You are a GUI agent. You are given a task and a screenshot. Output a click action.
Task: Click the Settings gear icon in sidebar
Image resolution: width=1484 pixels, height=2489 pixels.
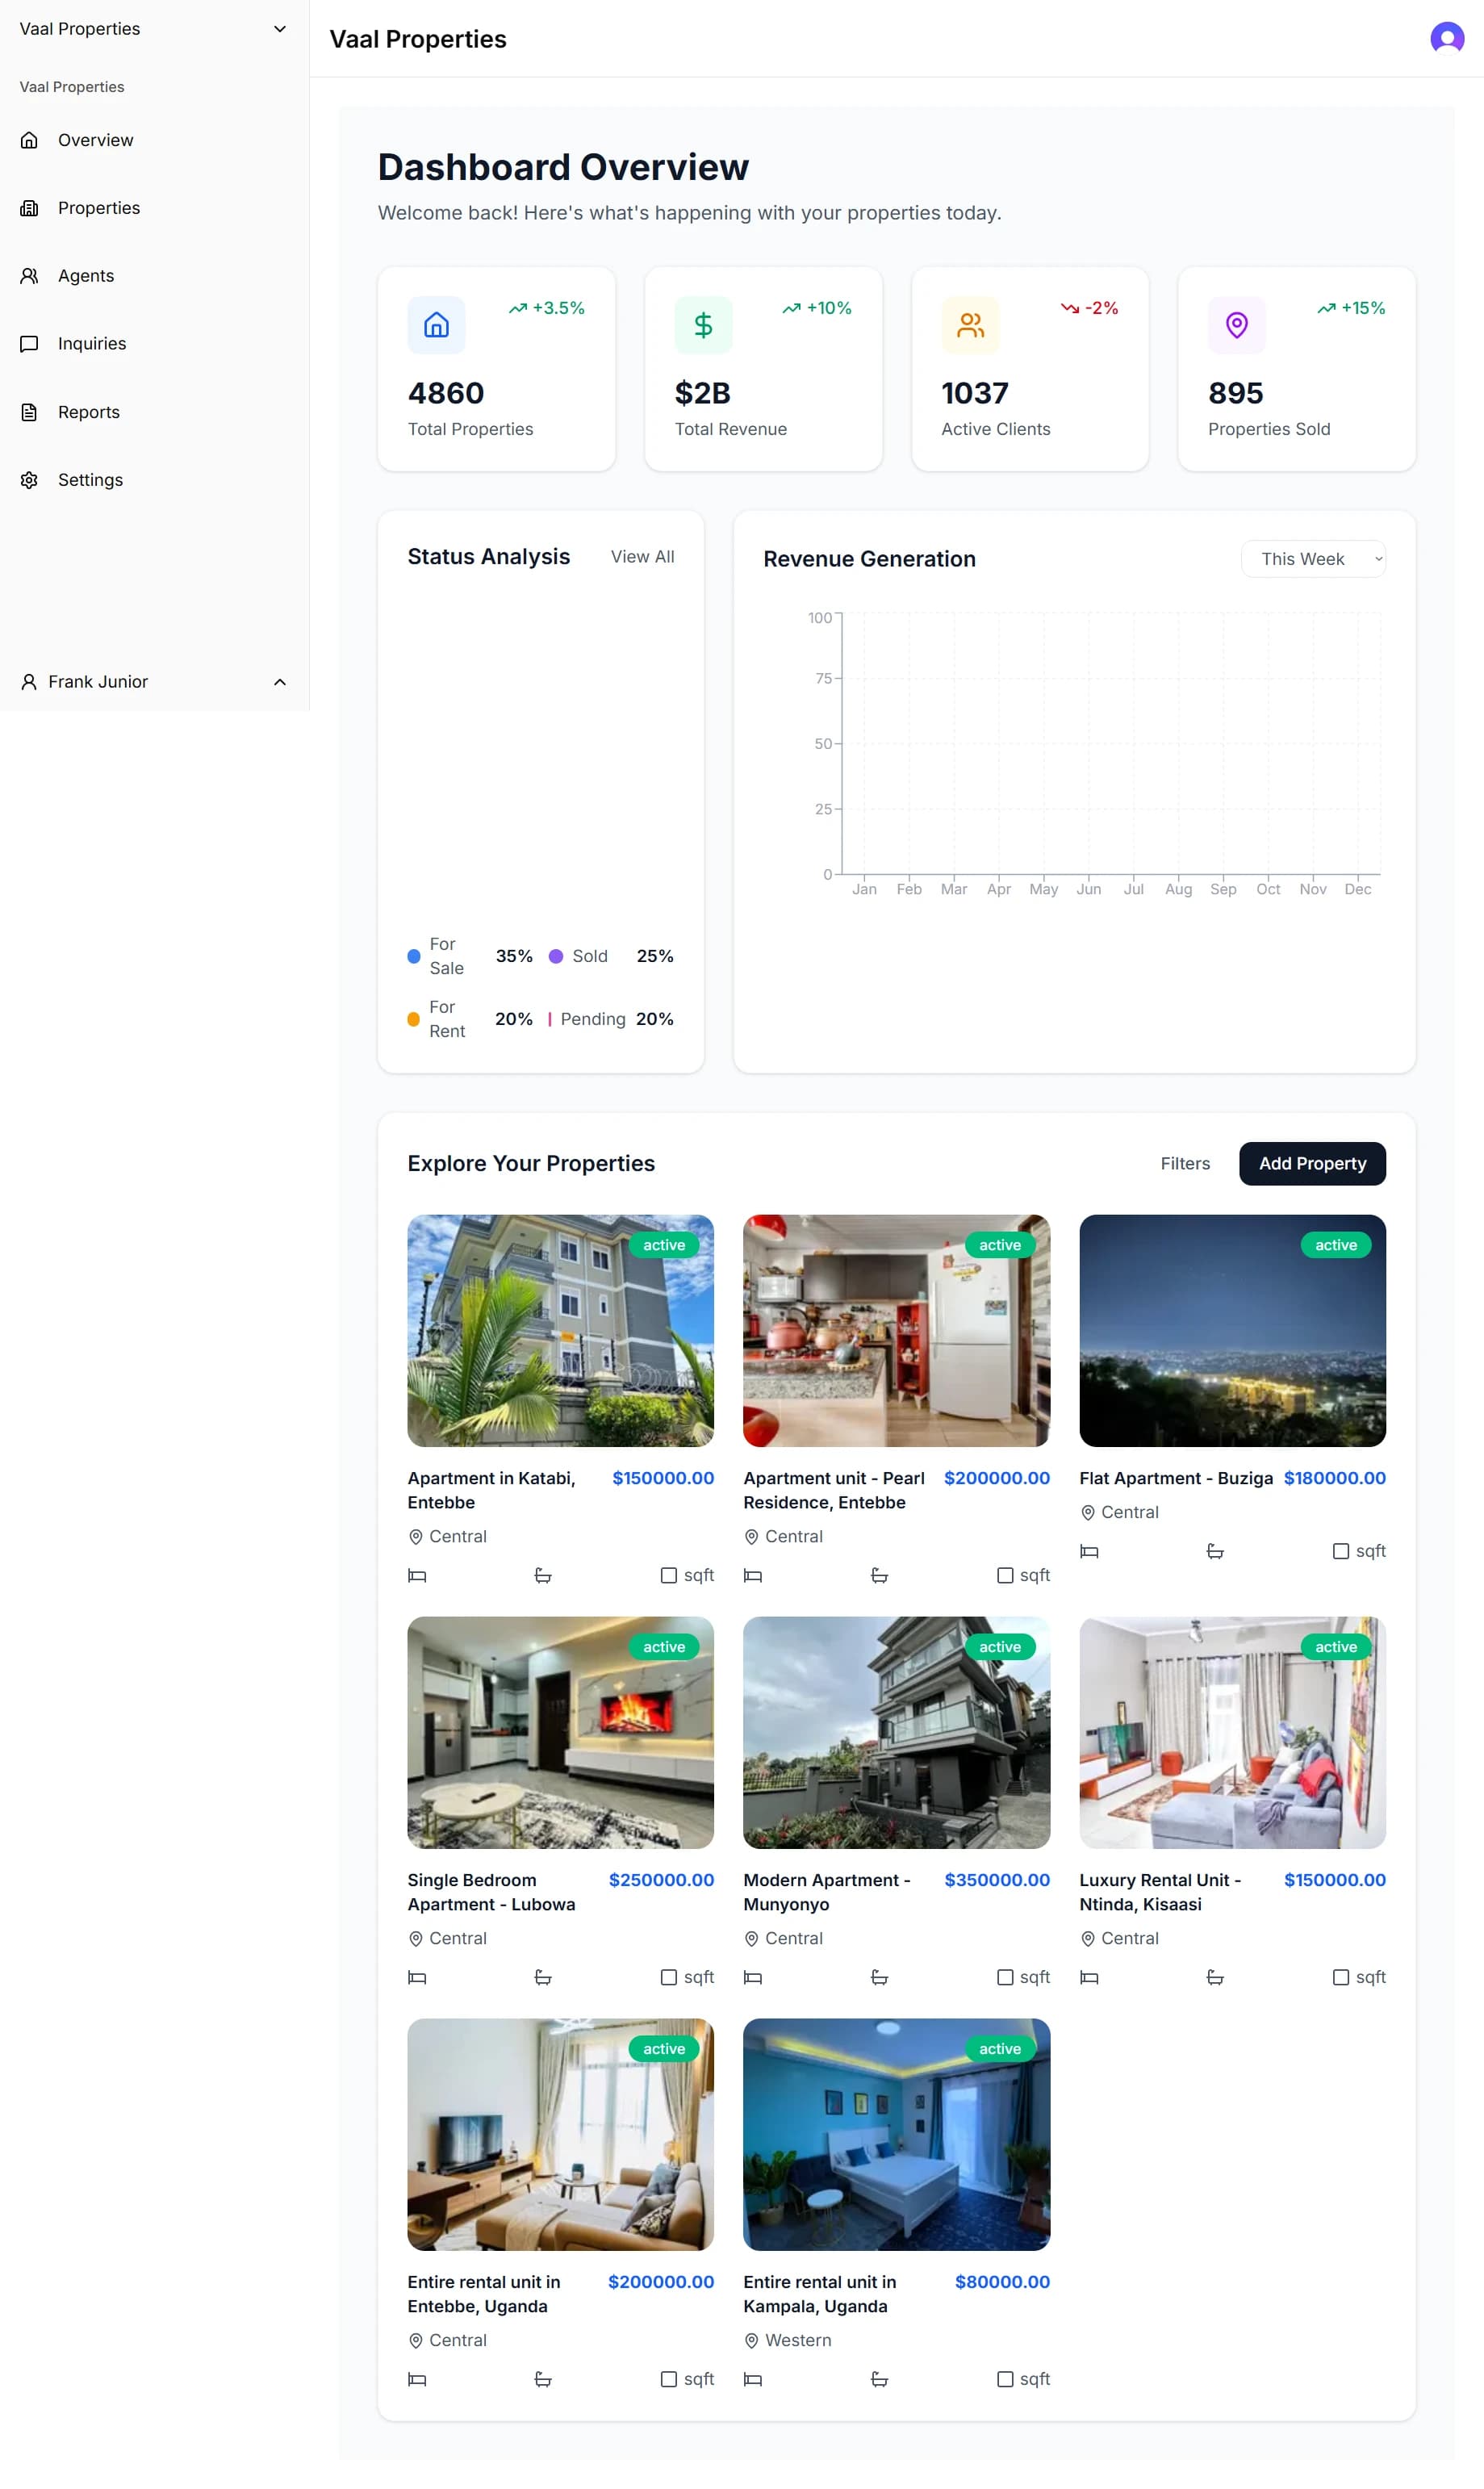(x=29, y=480)
